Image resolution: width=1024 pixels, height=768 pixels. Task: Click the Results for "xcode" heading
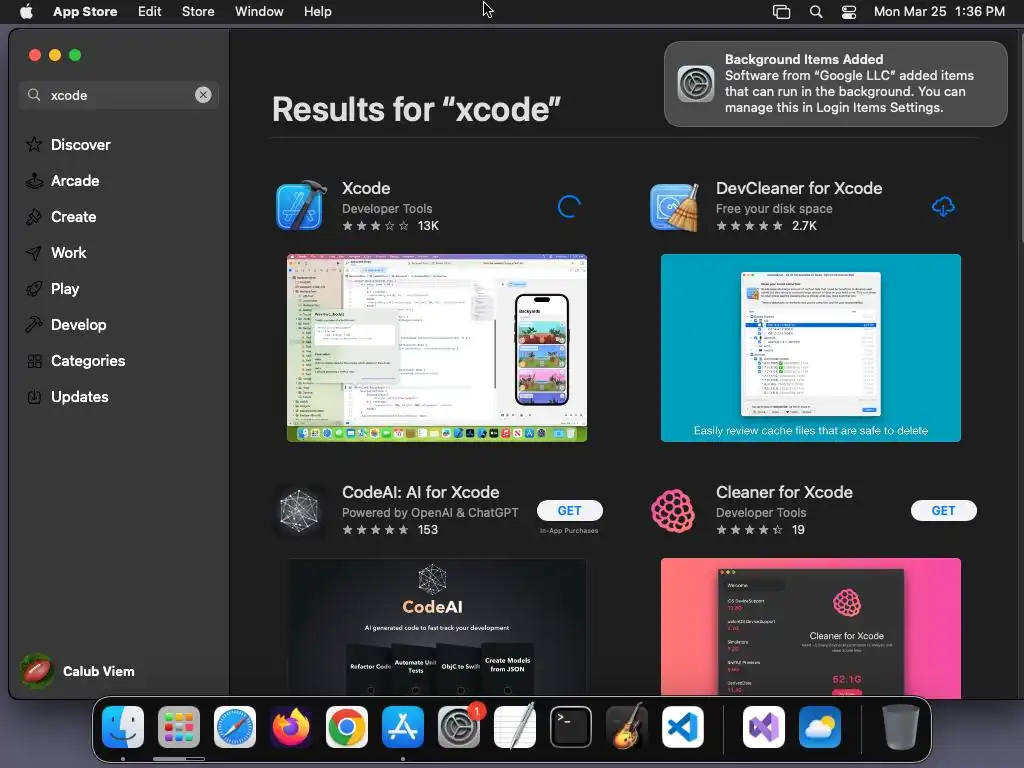(417, 109)
